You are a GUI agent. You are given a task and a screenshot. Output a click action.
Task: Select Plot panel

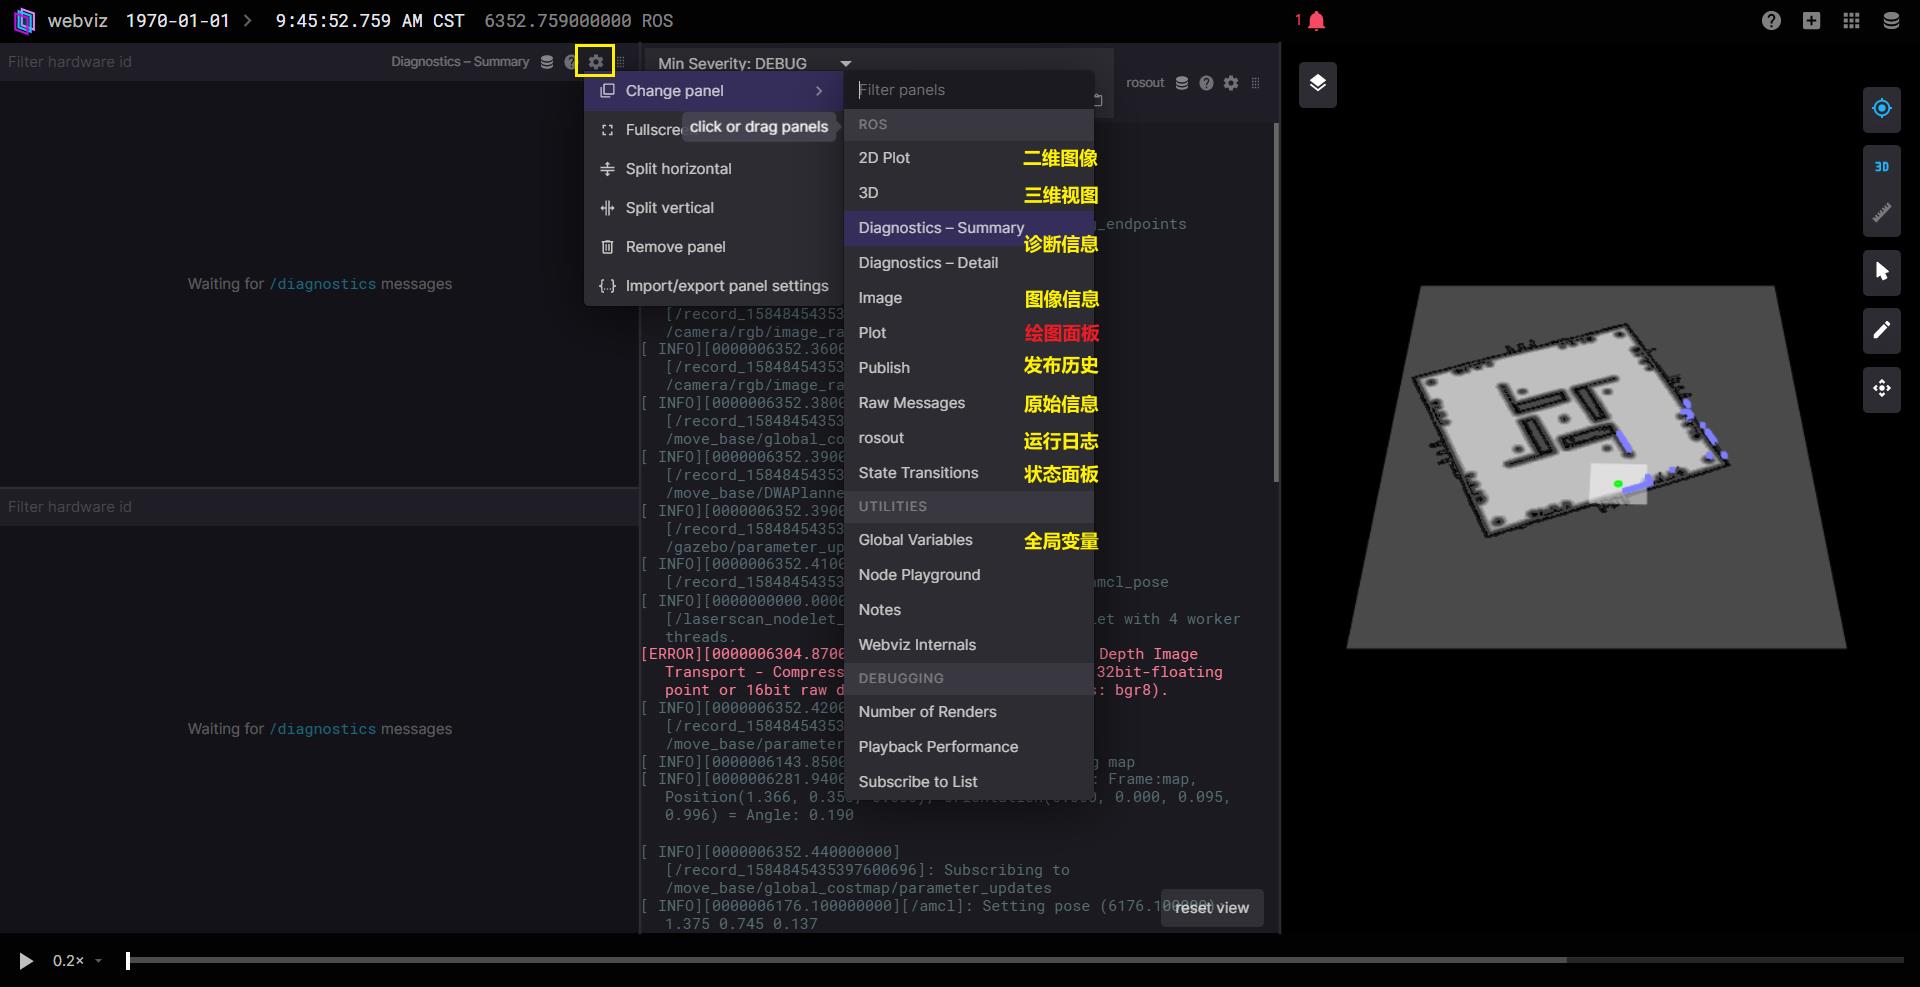tap(969, 333)
